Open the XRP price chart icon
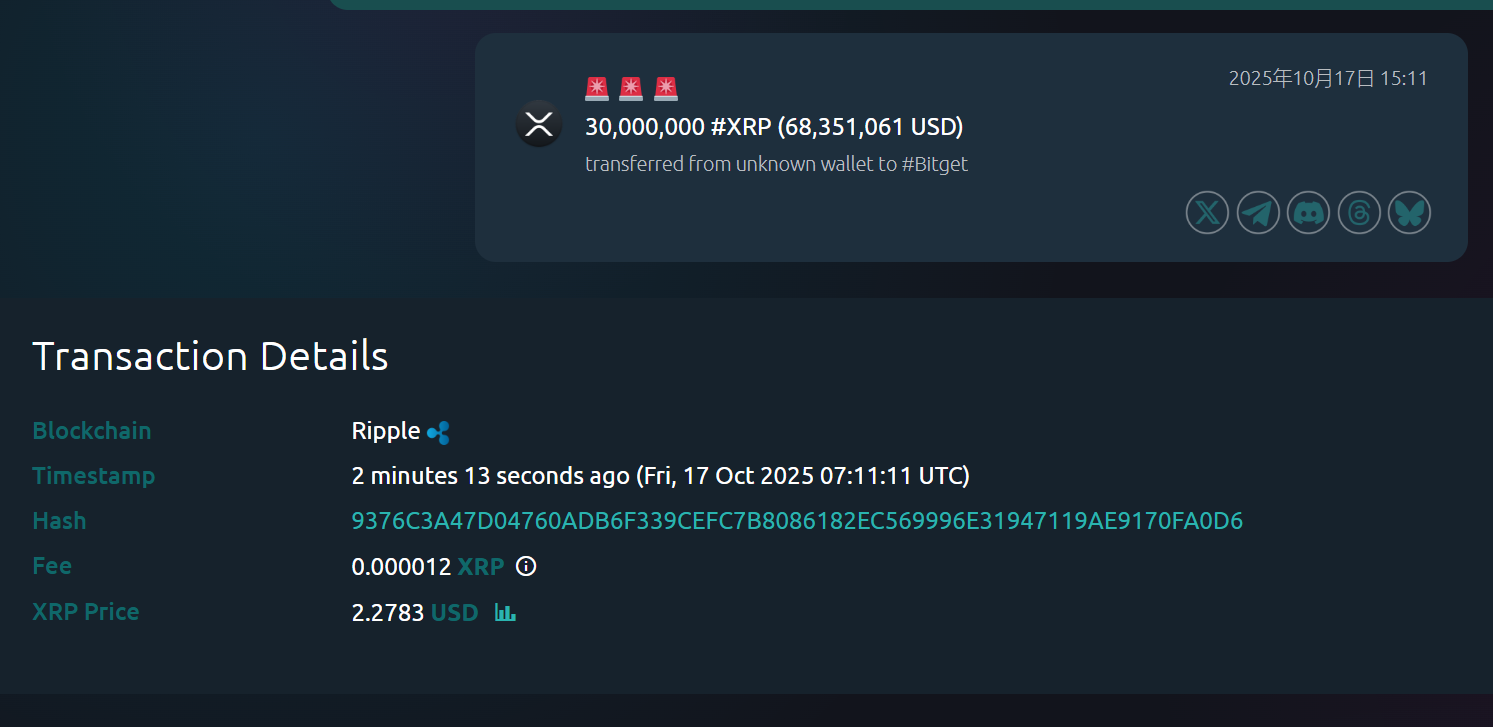The image size is (1493, 727). point(505,612)
